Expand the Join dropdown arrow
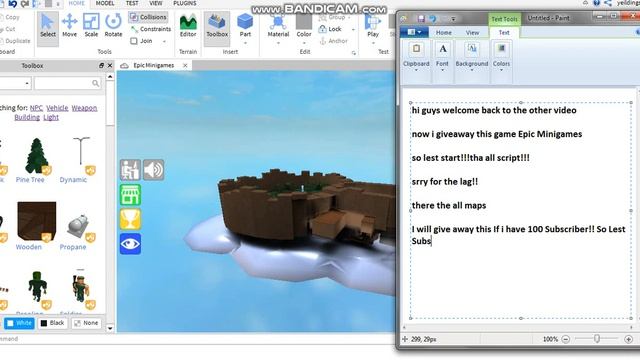Screen dimensions: 640x360 (x=164, y=41)
